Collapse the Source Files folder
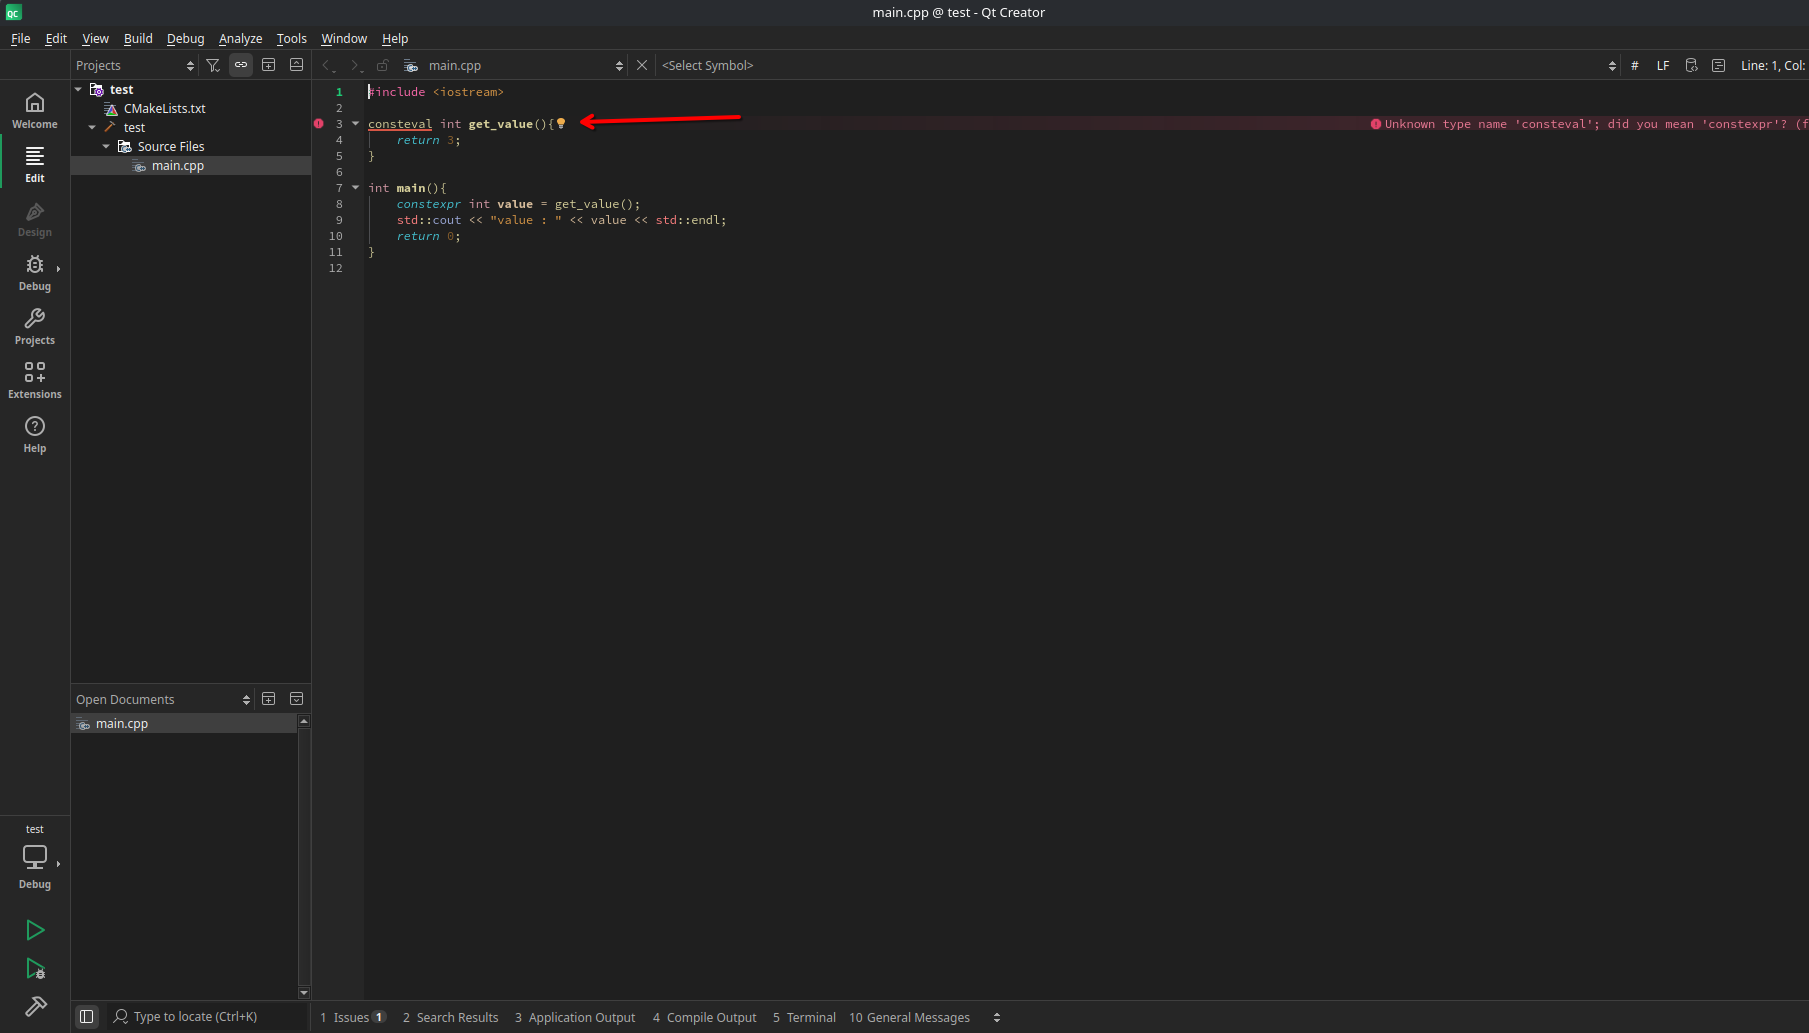The width and height of the screenshot is (1809, 1033). pyautogui.click(x=106, y=146)
